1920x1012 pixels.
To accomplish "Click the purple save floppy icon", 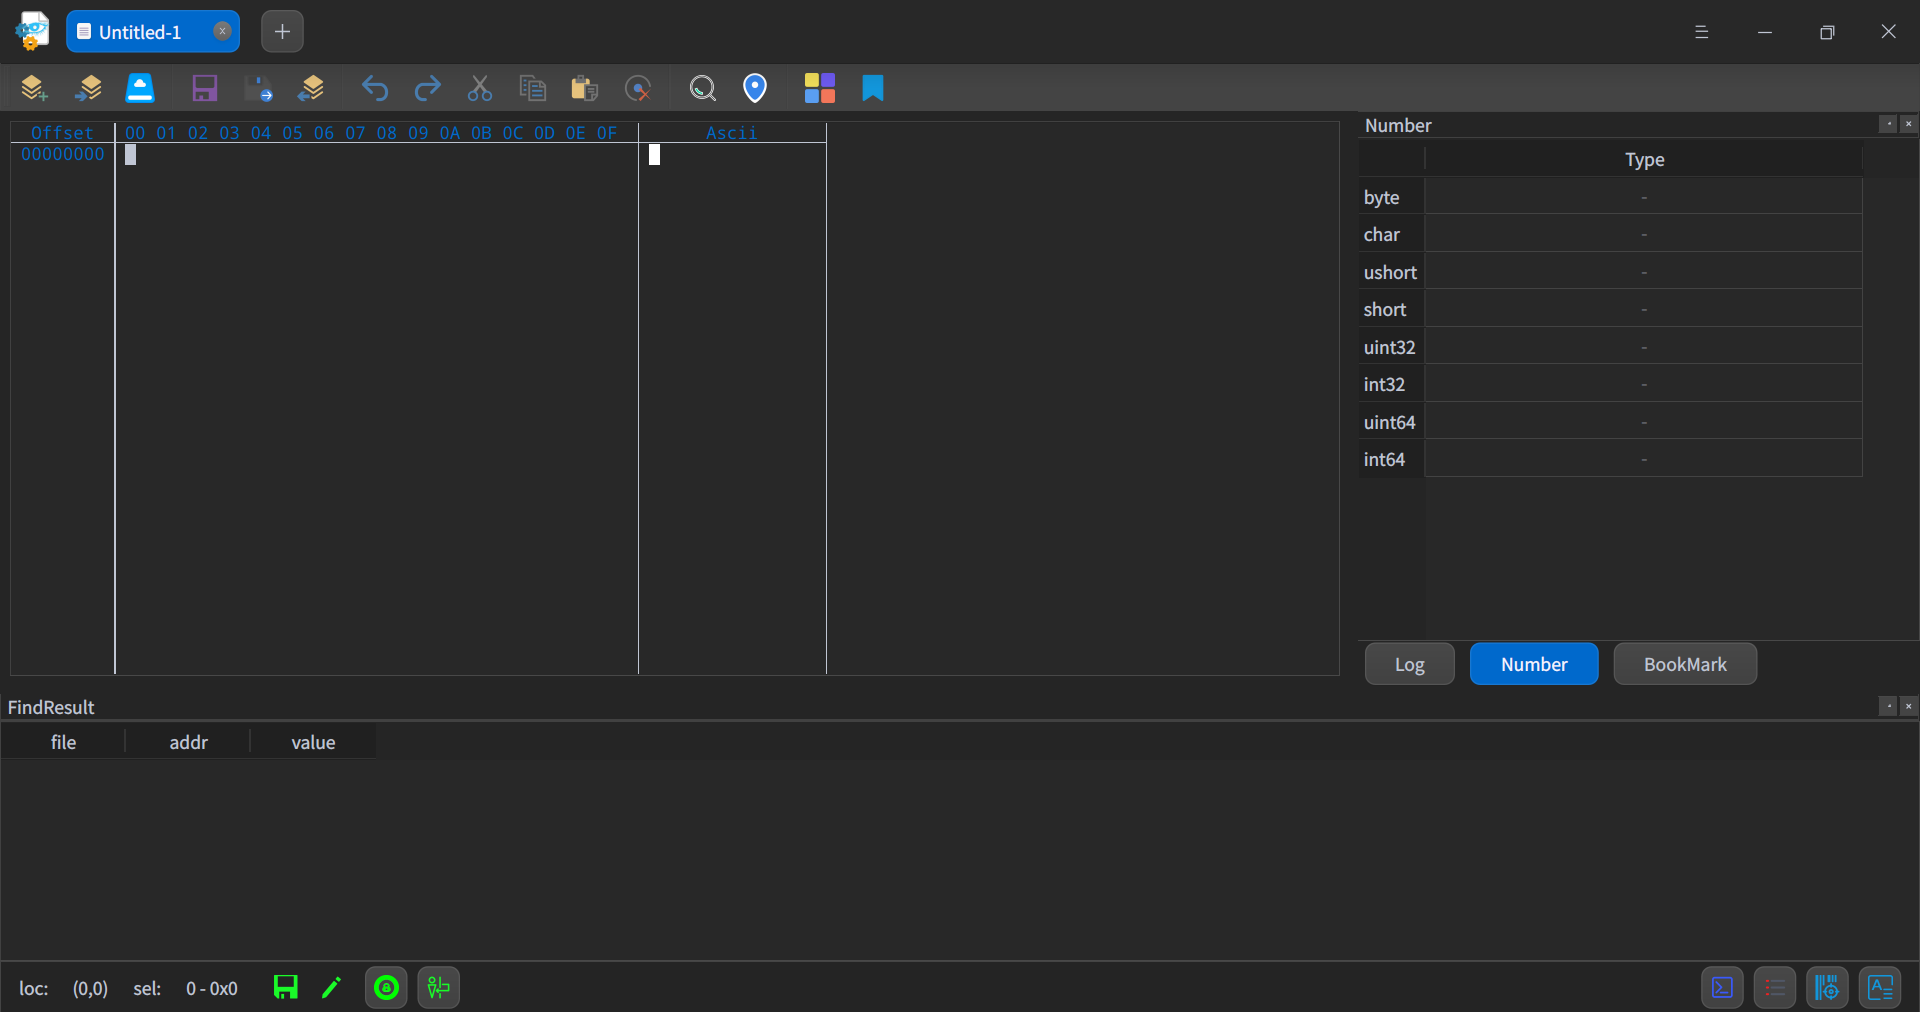I will pos(205,88).
